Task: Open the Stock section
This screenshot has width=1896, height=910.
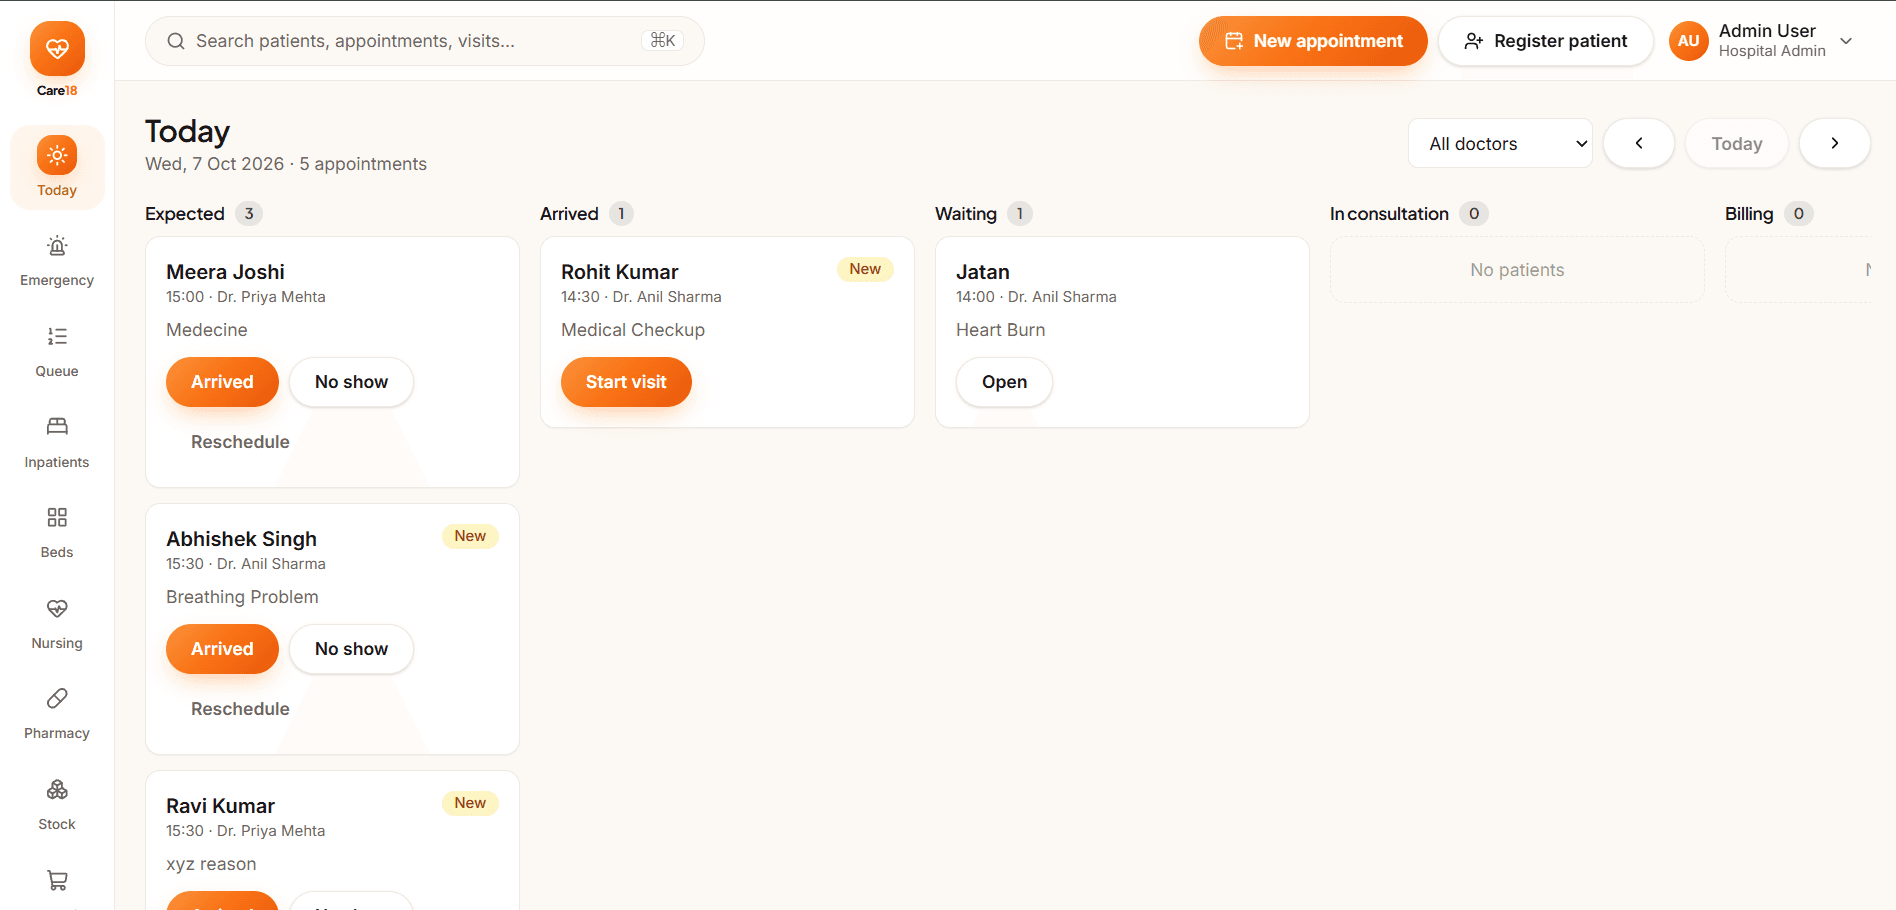Action: [x=57, y=803]
